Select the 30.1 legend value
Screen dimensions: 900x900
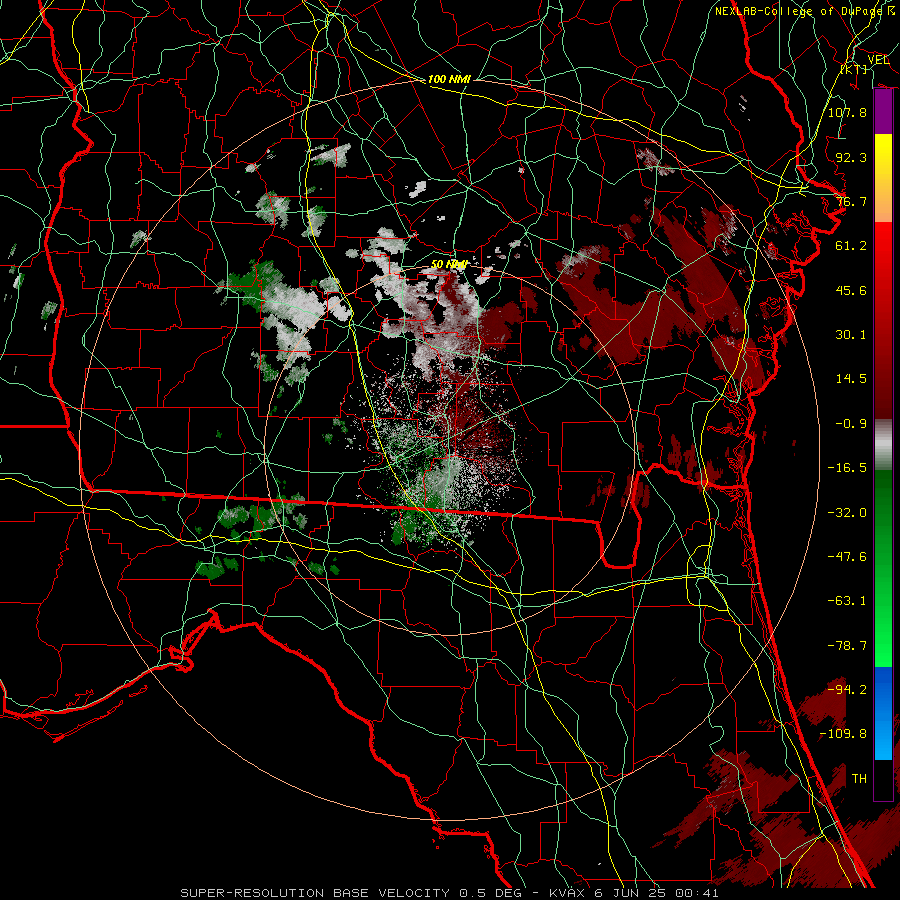[x=851, y=335]
